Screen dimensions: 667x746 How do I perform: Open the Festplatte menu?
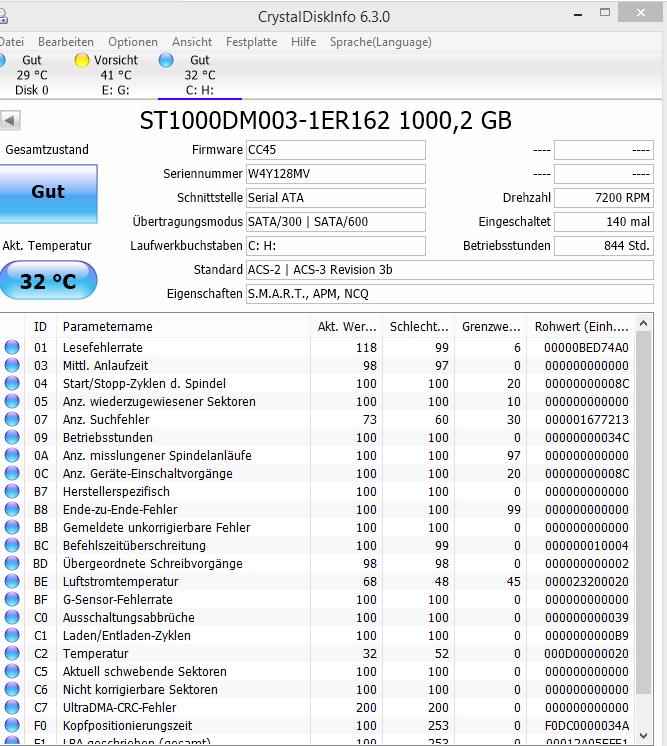pos(251,42)
